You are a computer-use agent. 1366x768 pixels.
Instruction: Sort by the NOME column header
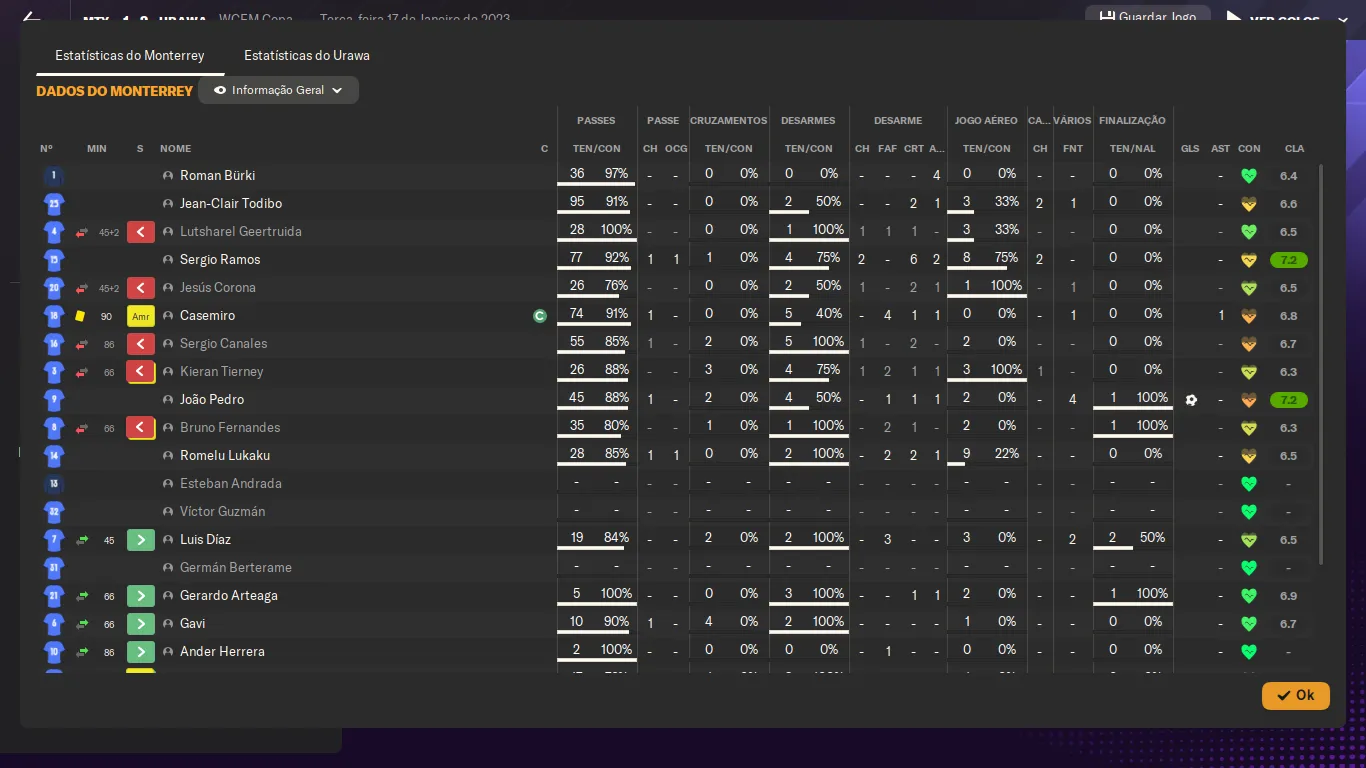pos(175,149)
